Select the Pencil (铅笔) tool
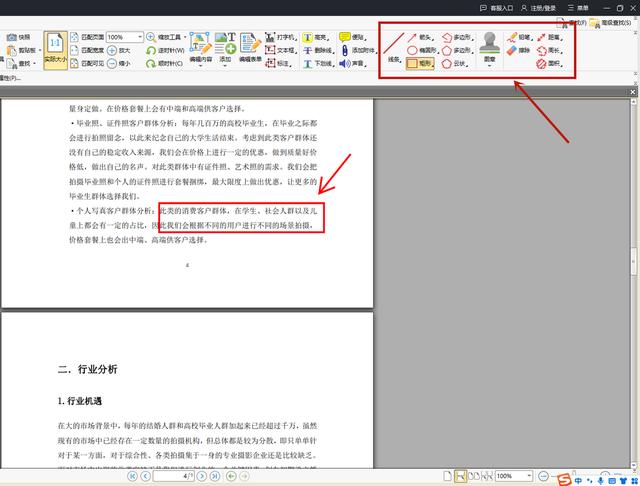 coord(519,38)
